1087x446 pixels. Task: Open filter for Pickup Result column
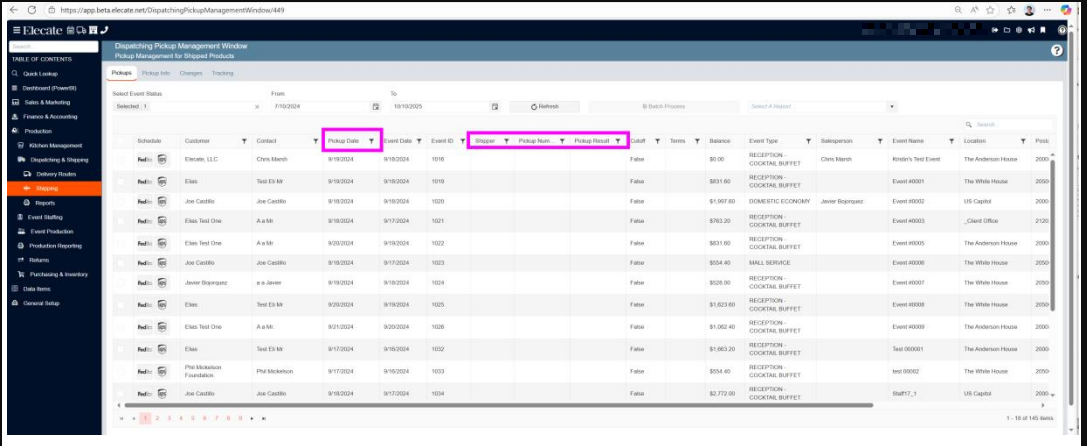tap(617, 141)
